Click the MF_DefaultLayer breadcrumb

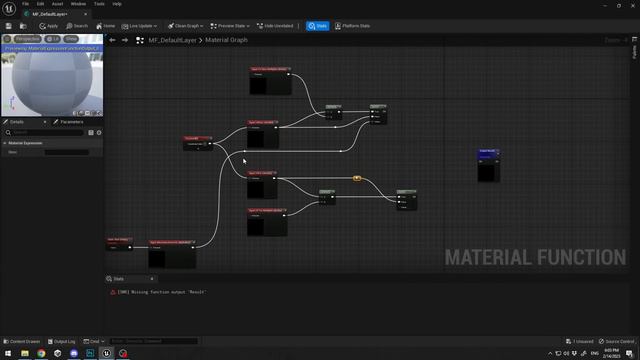[x=172, y=40]
